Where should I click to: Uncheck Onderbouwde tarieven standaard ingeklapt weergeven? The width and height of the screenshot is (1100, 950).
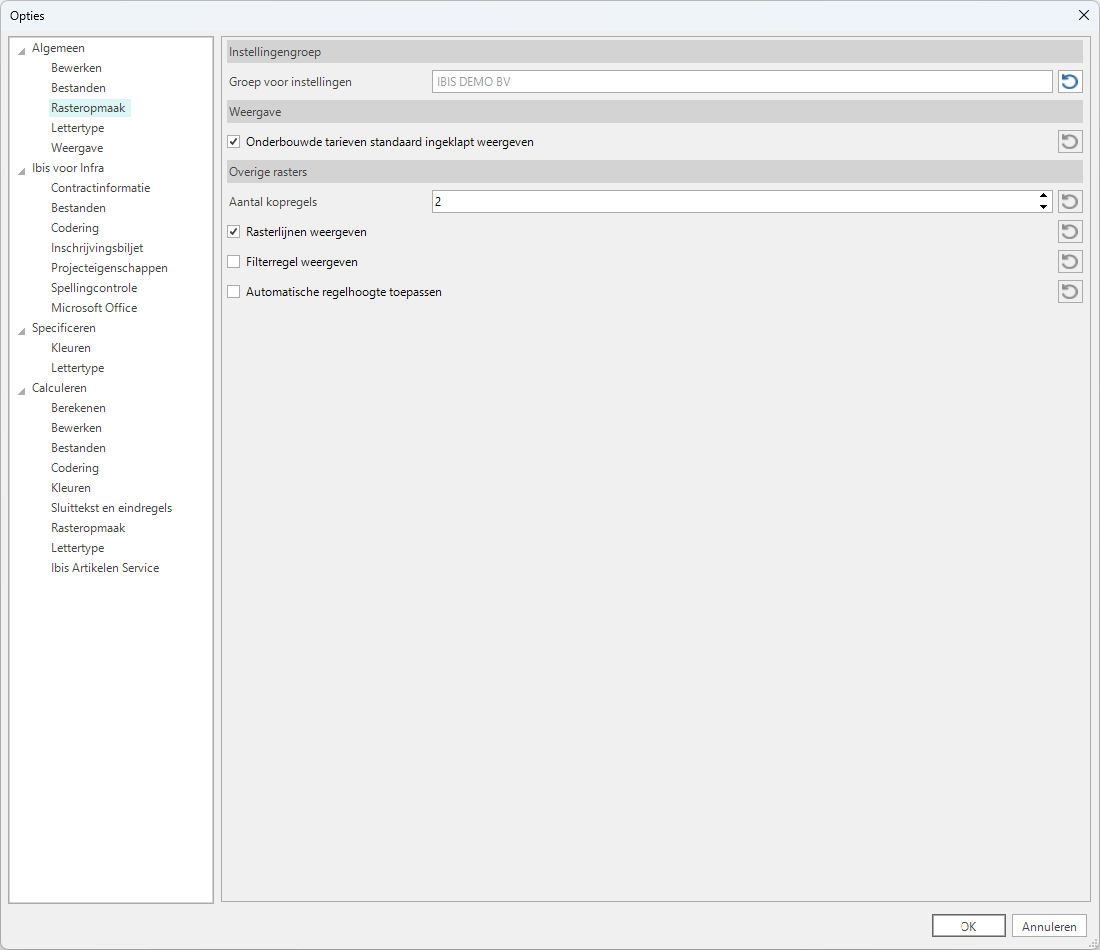tap(234, 142)
